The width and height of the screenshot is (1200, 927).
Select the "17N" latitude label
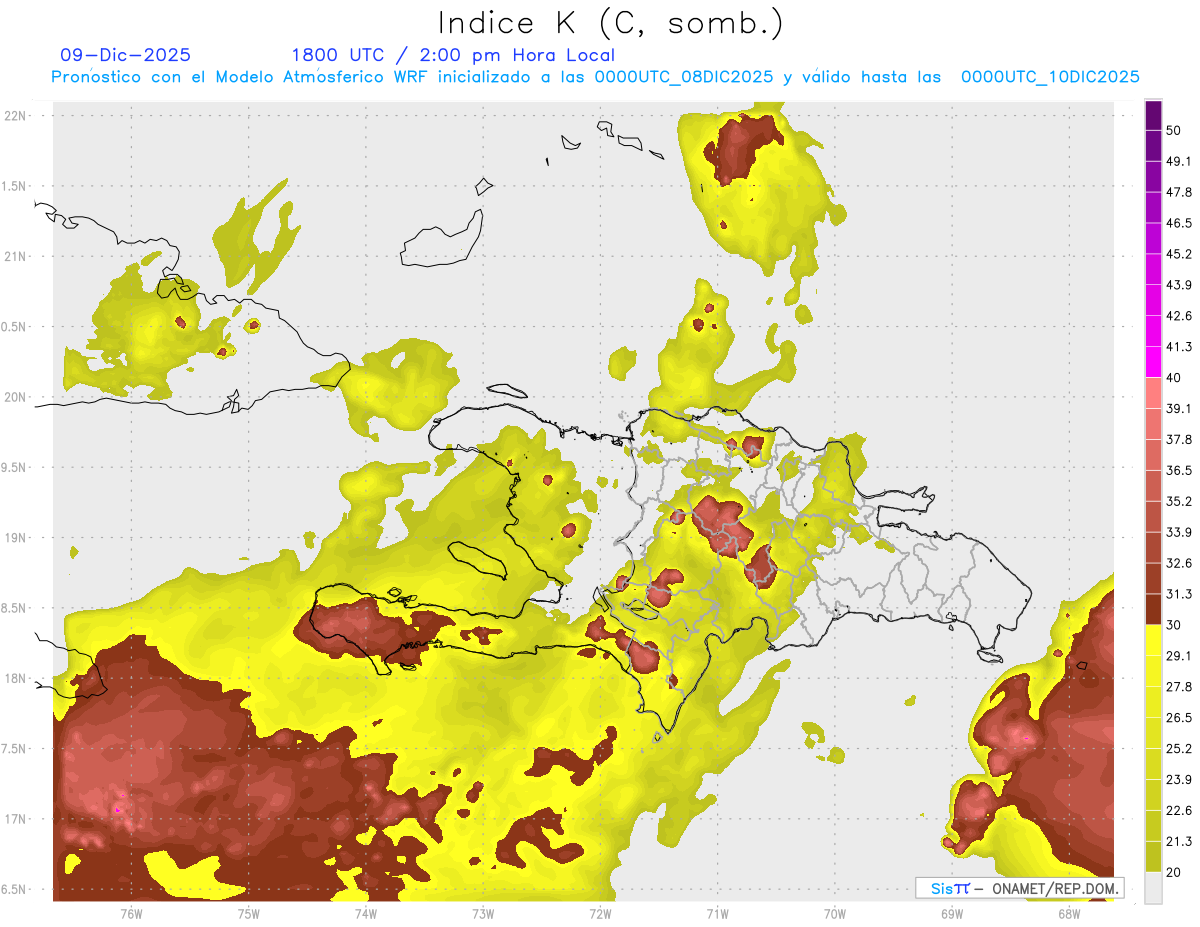15,819
